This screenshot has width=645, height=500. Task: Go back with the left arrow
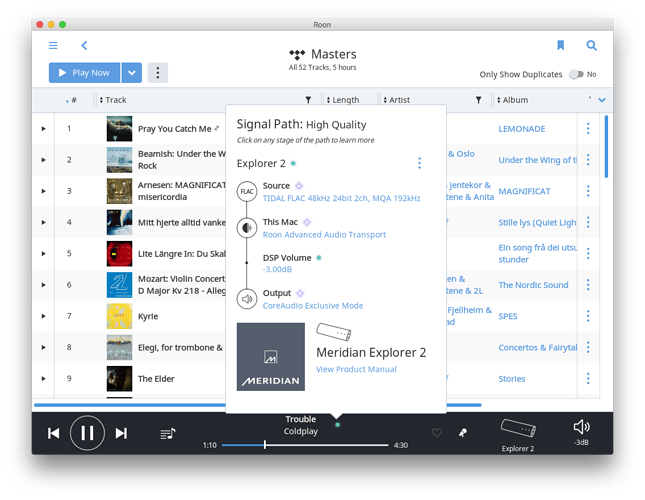pos(84,45)
